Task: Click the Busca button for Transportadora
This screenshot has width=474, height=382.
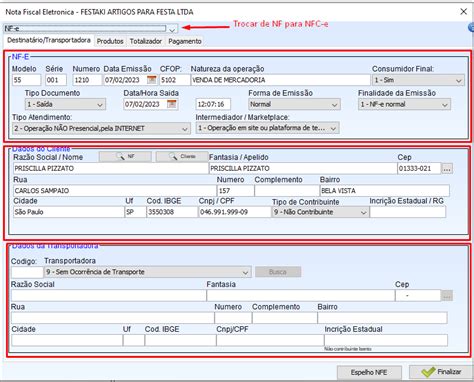Action: (x=278, y=272)
